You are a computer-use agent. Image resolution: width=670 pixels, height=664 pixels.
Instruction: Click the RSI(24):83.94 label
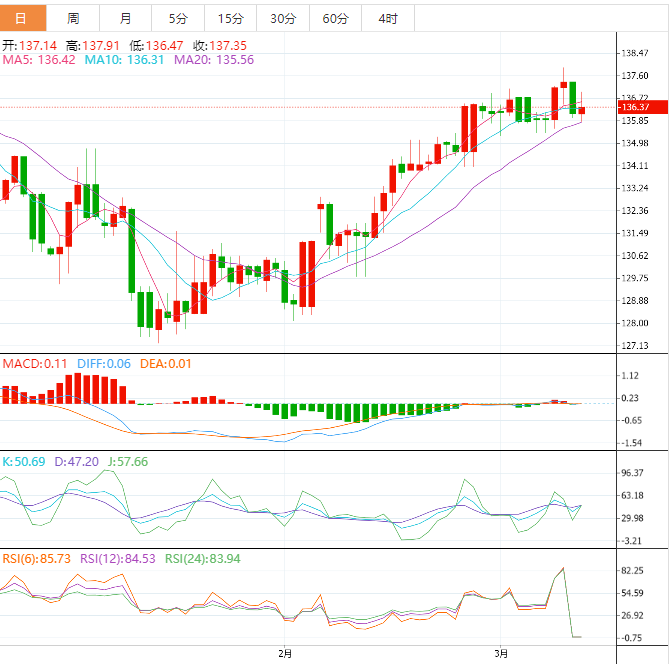pos(203,559)
